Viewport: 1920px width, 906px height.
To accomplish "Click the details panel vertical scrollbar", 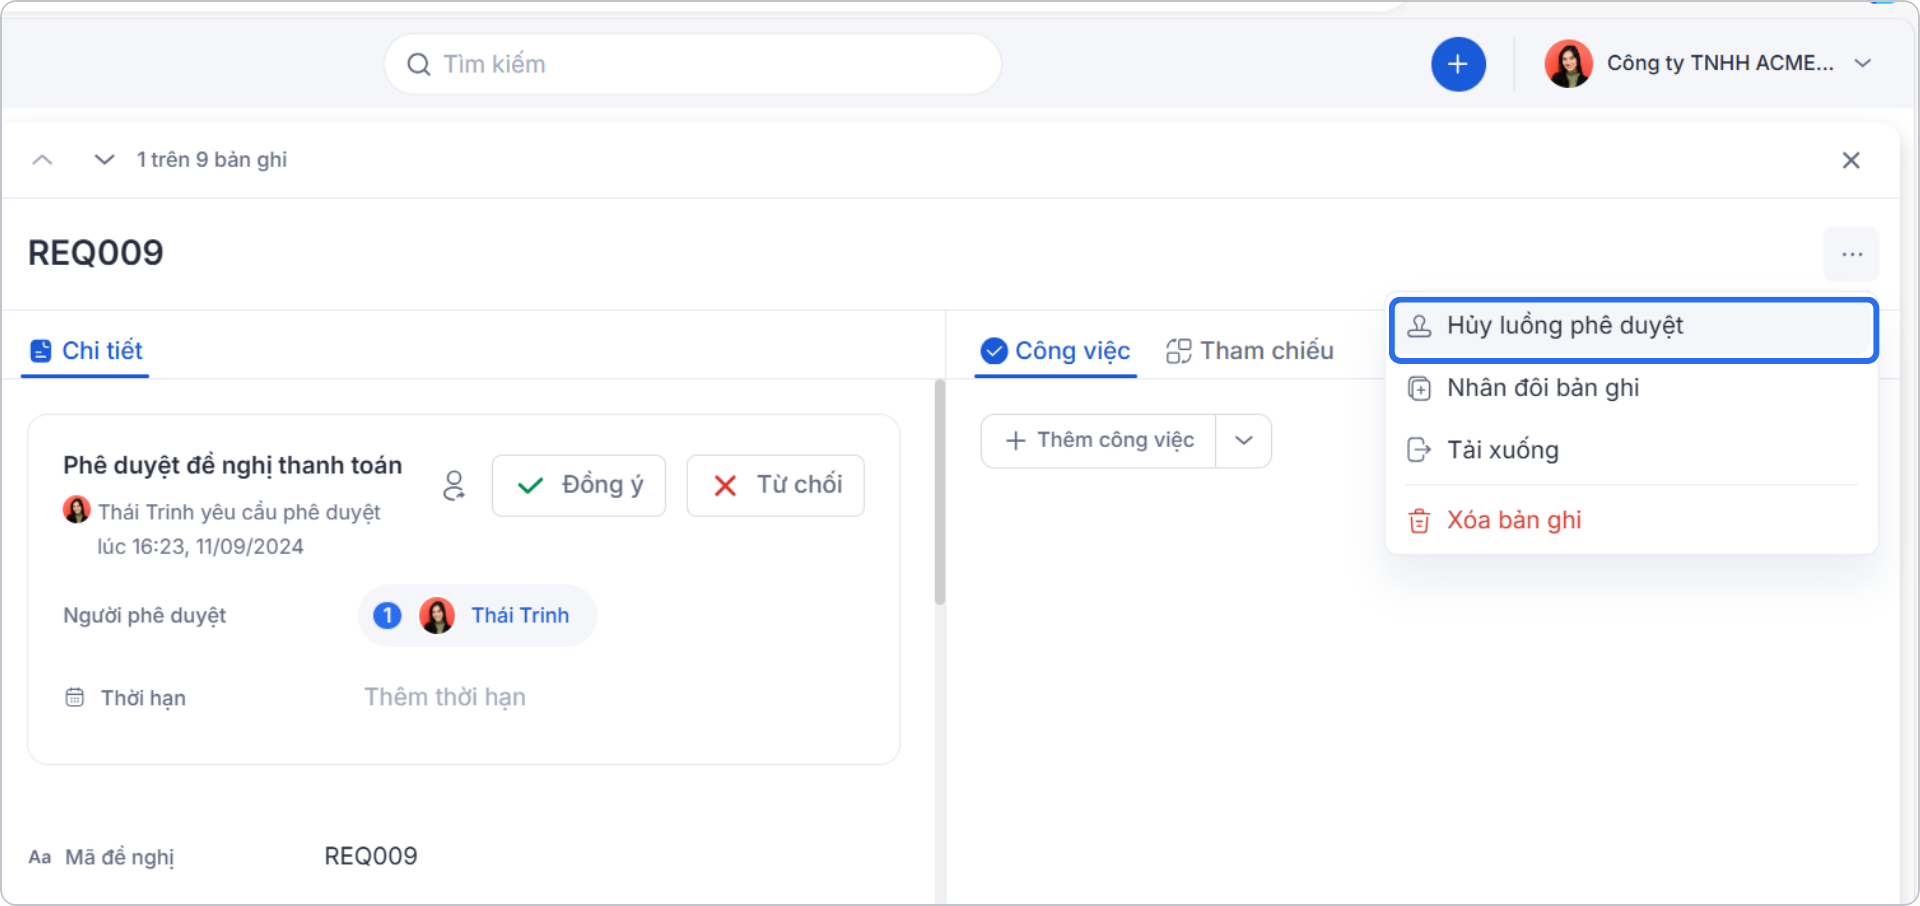I will (939, 493).
